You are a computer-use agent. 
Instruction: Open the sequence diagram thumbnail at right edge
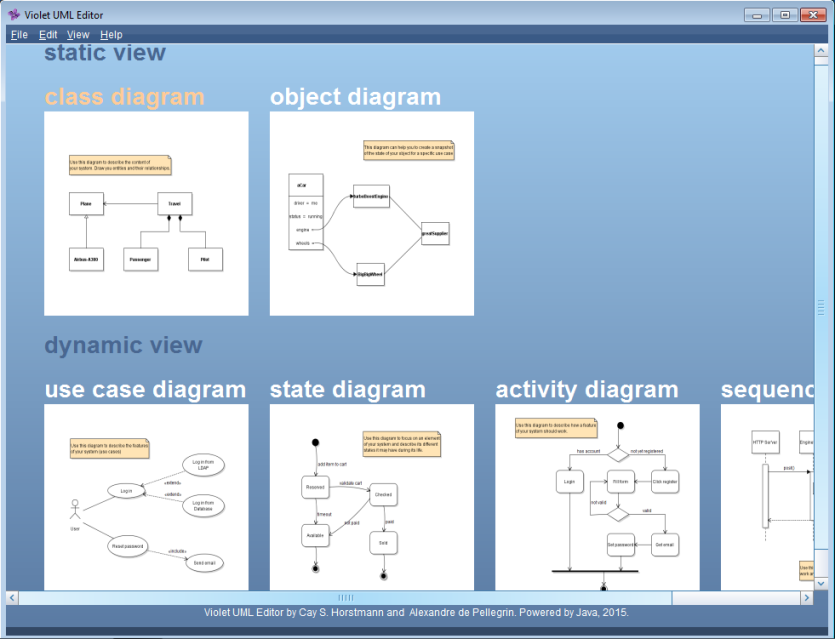tap(767, 497)
